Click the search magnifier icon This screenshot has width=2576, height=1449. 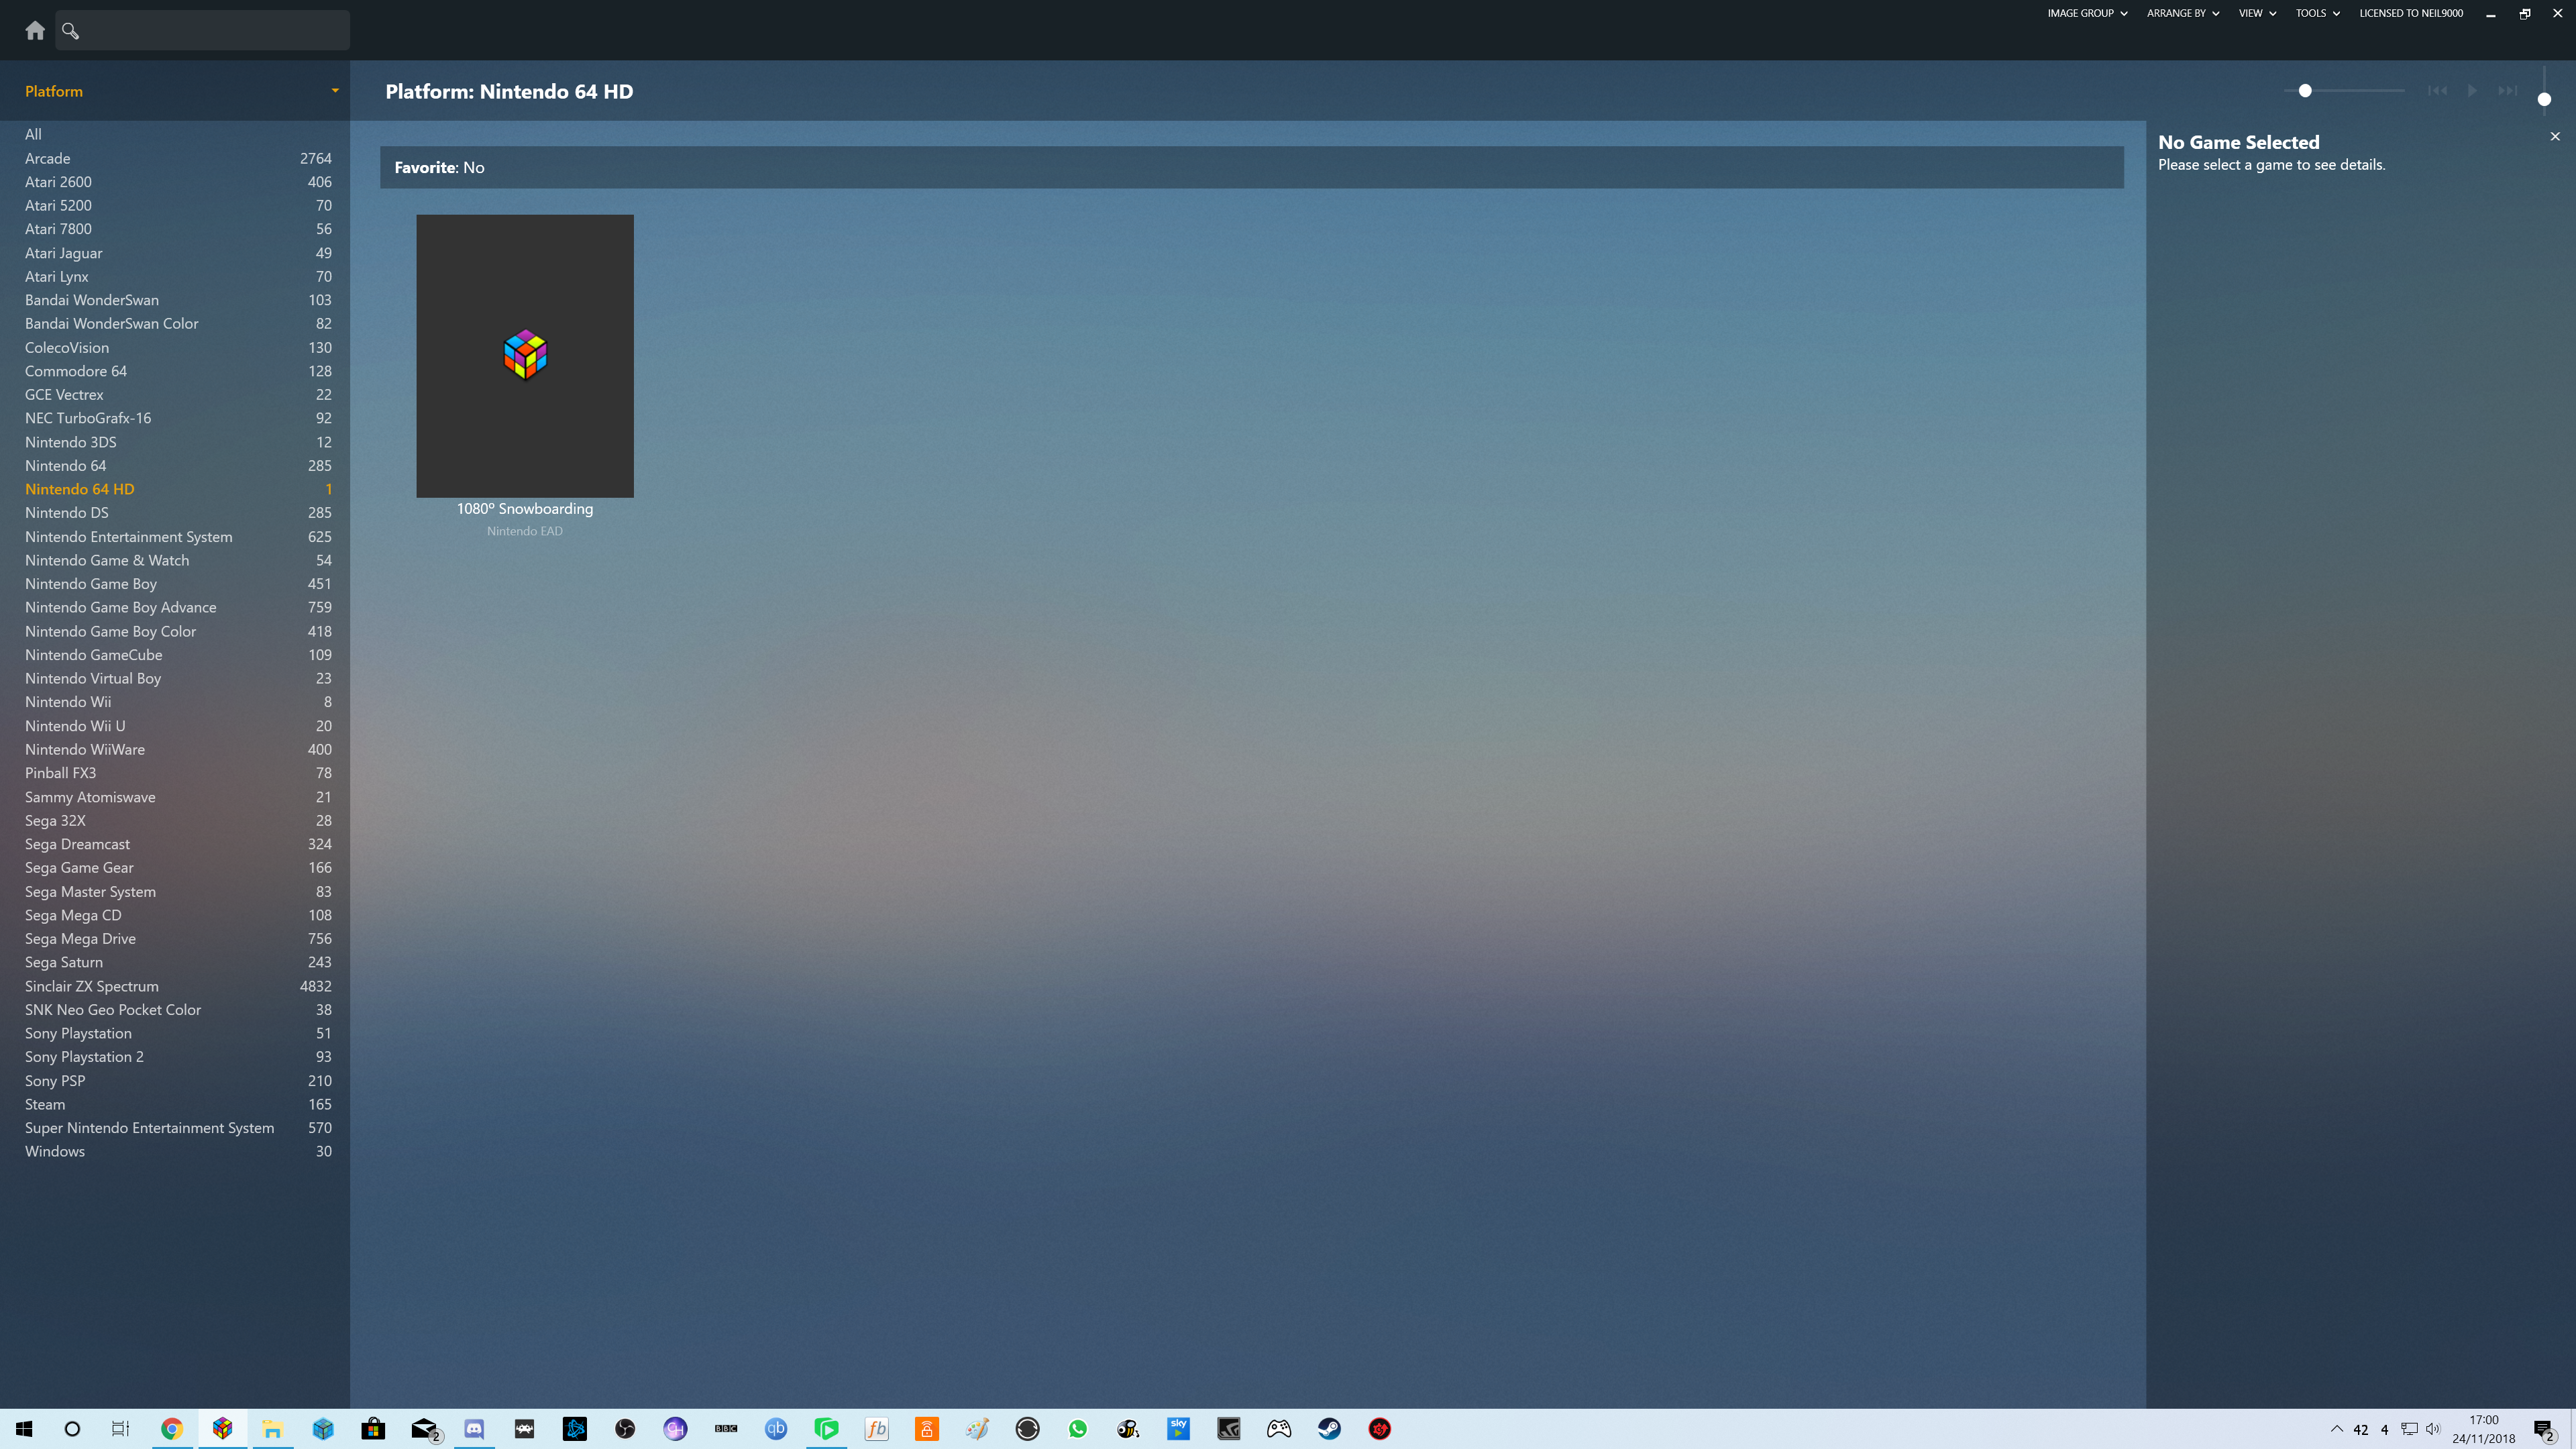[x=70, y=30]
